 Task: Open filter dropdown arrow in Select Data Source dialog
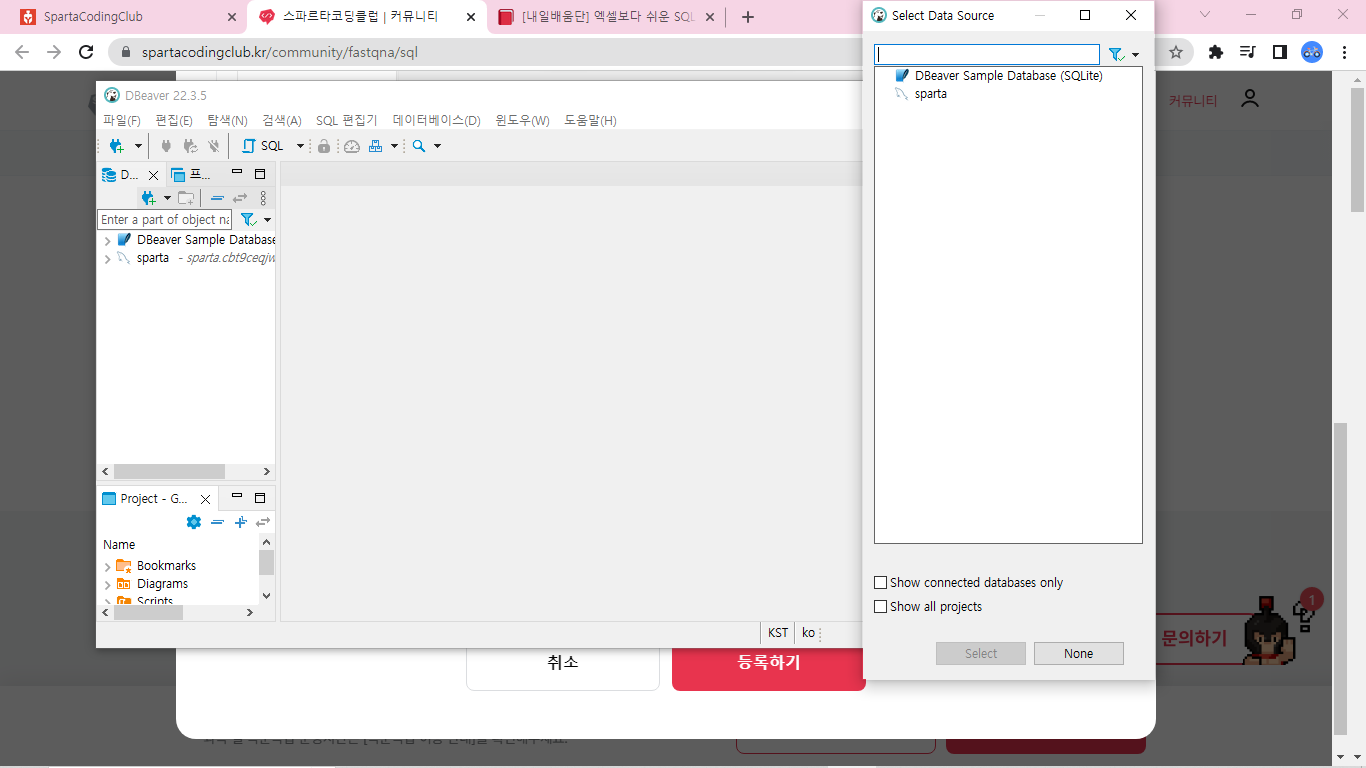pos(1135,55)
